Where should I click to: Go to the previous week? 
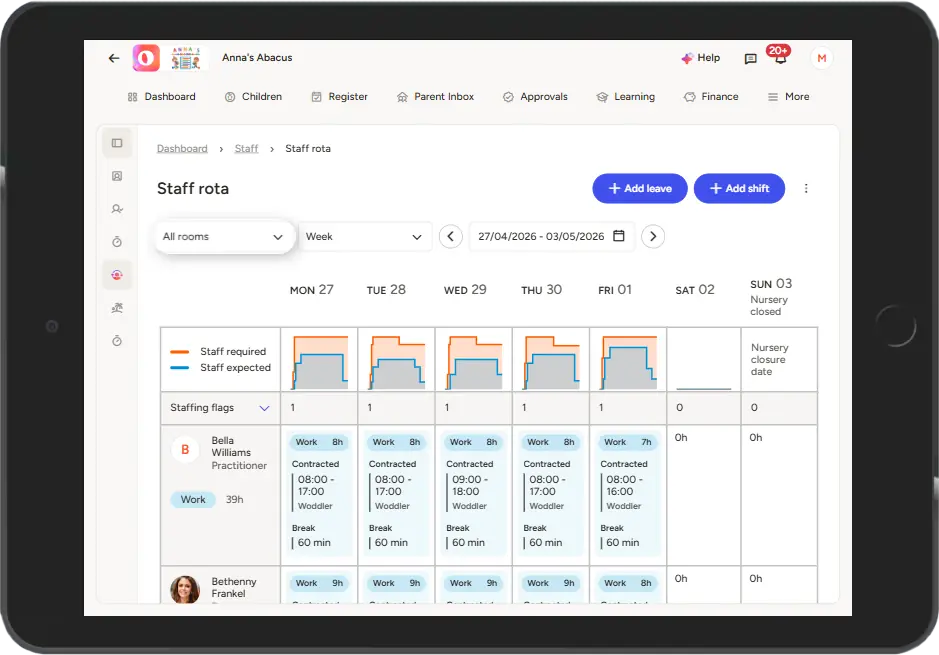451,237
